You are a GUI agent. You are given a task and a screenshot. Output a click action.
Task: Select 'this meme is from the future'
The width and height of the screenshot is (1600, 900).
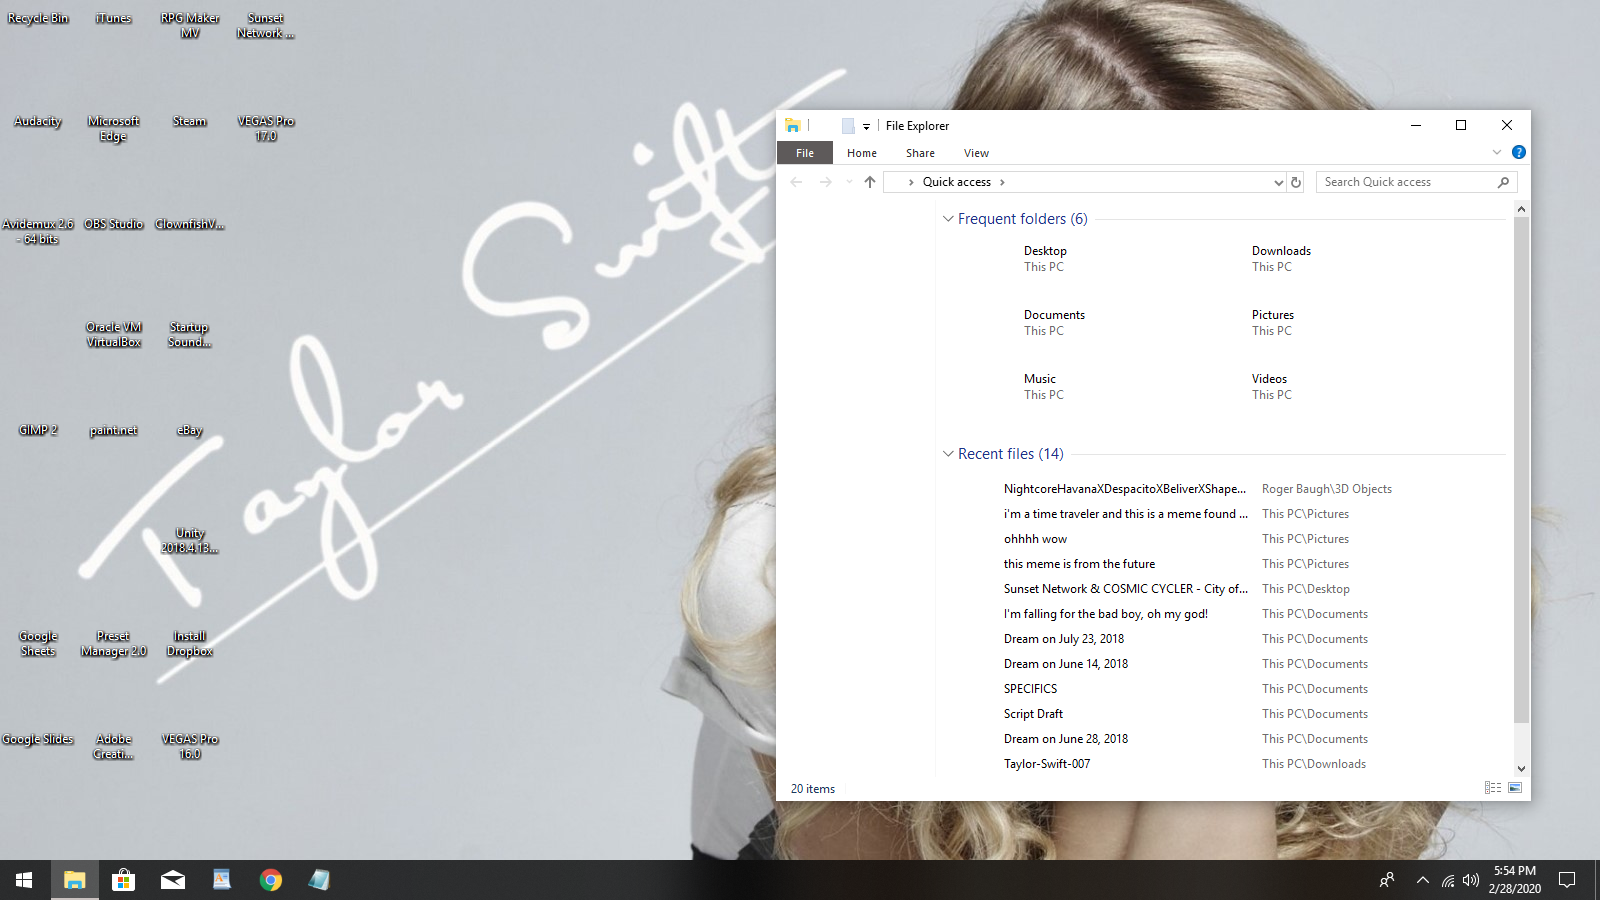click(x=1079, y=564)
